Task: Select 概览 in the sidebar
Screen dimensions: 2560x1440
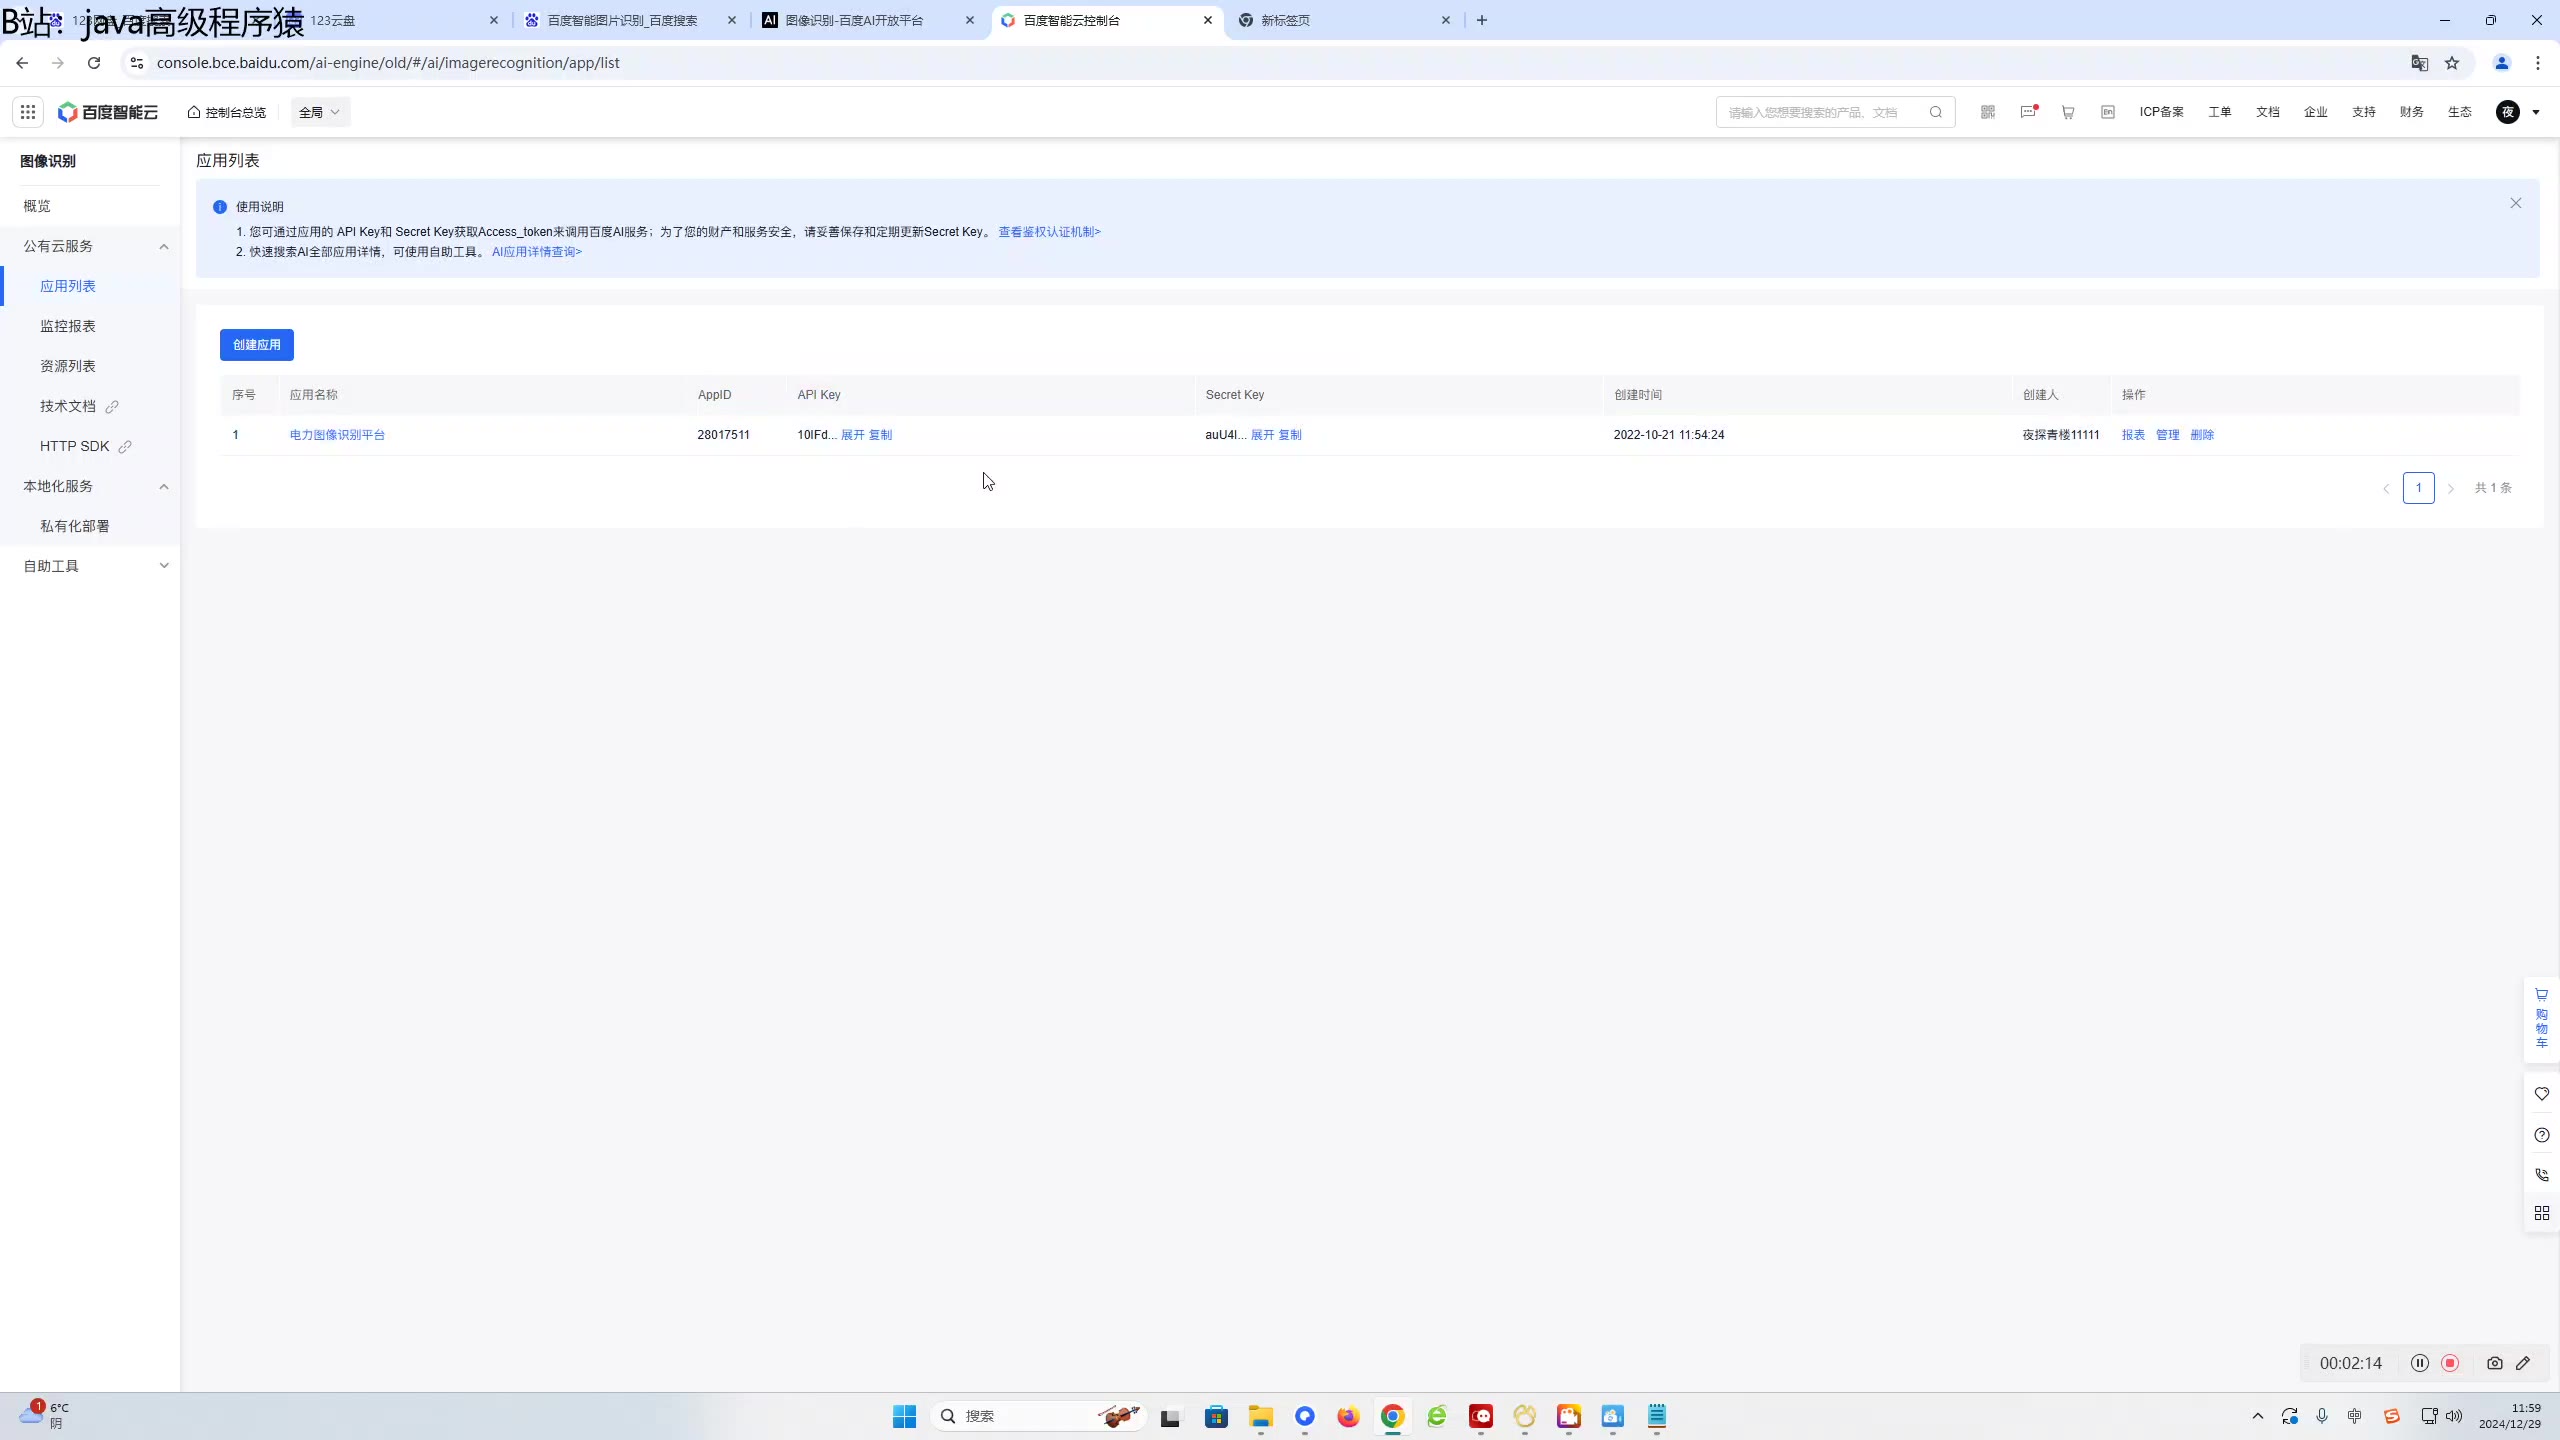Action: [x=90, y=206]
